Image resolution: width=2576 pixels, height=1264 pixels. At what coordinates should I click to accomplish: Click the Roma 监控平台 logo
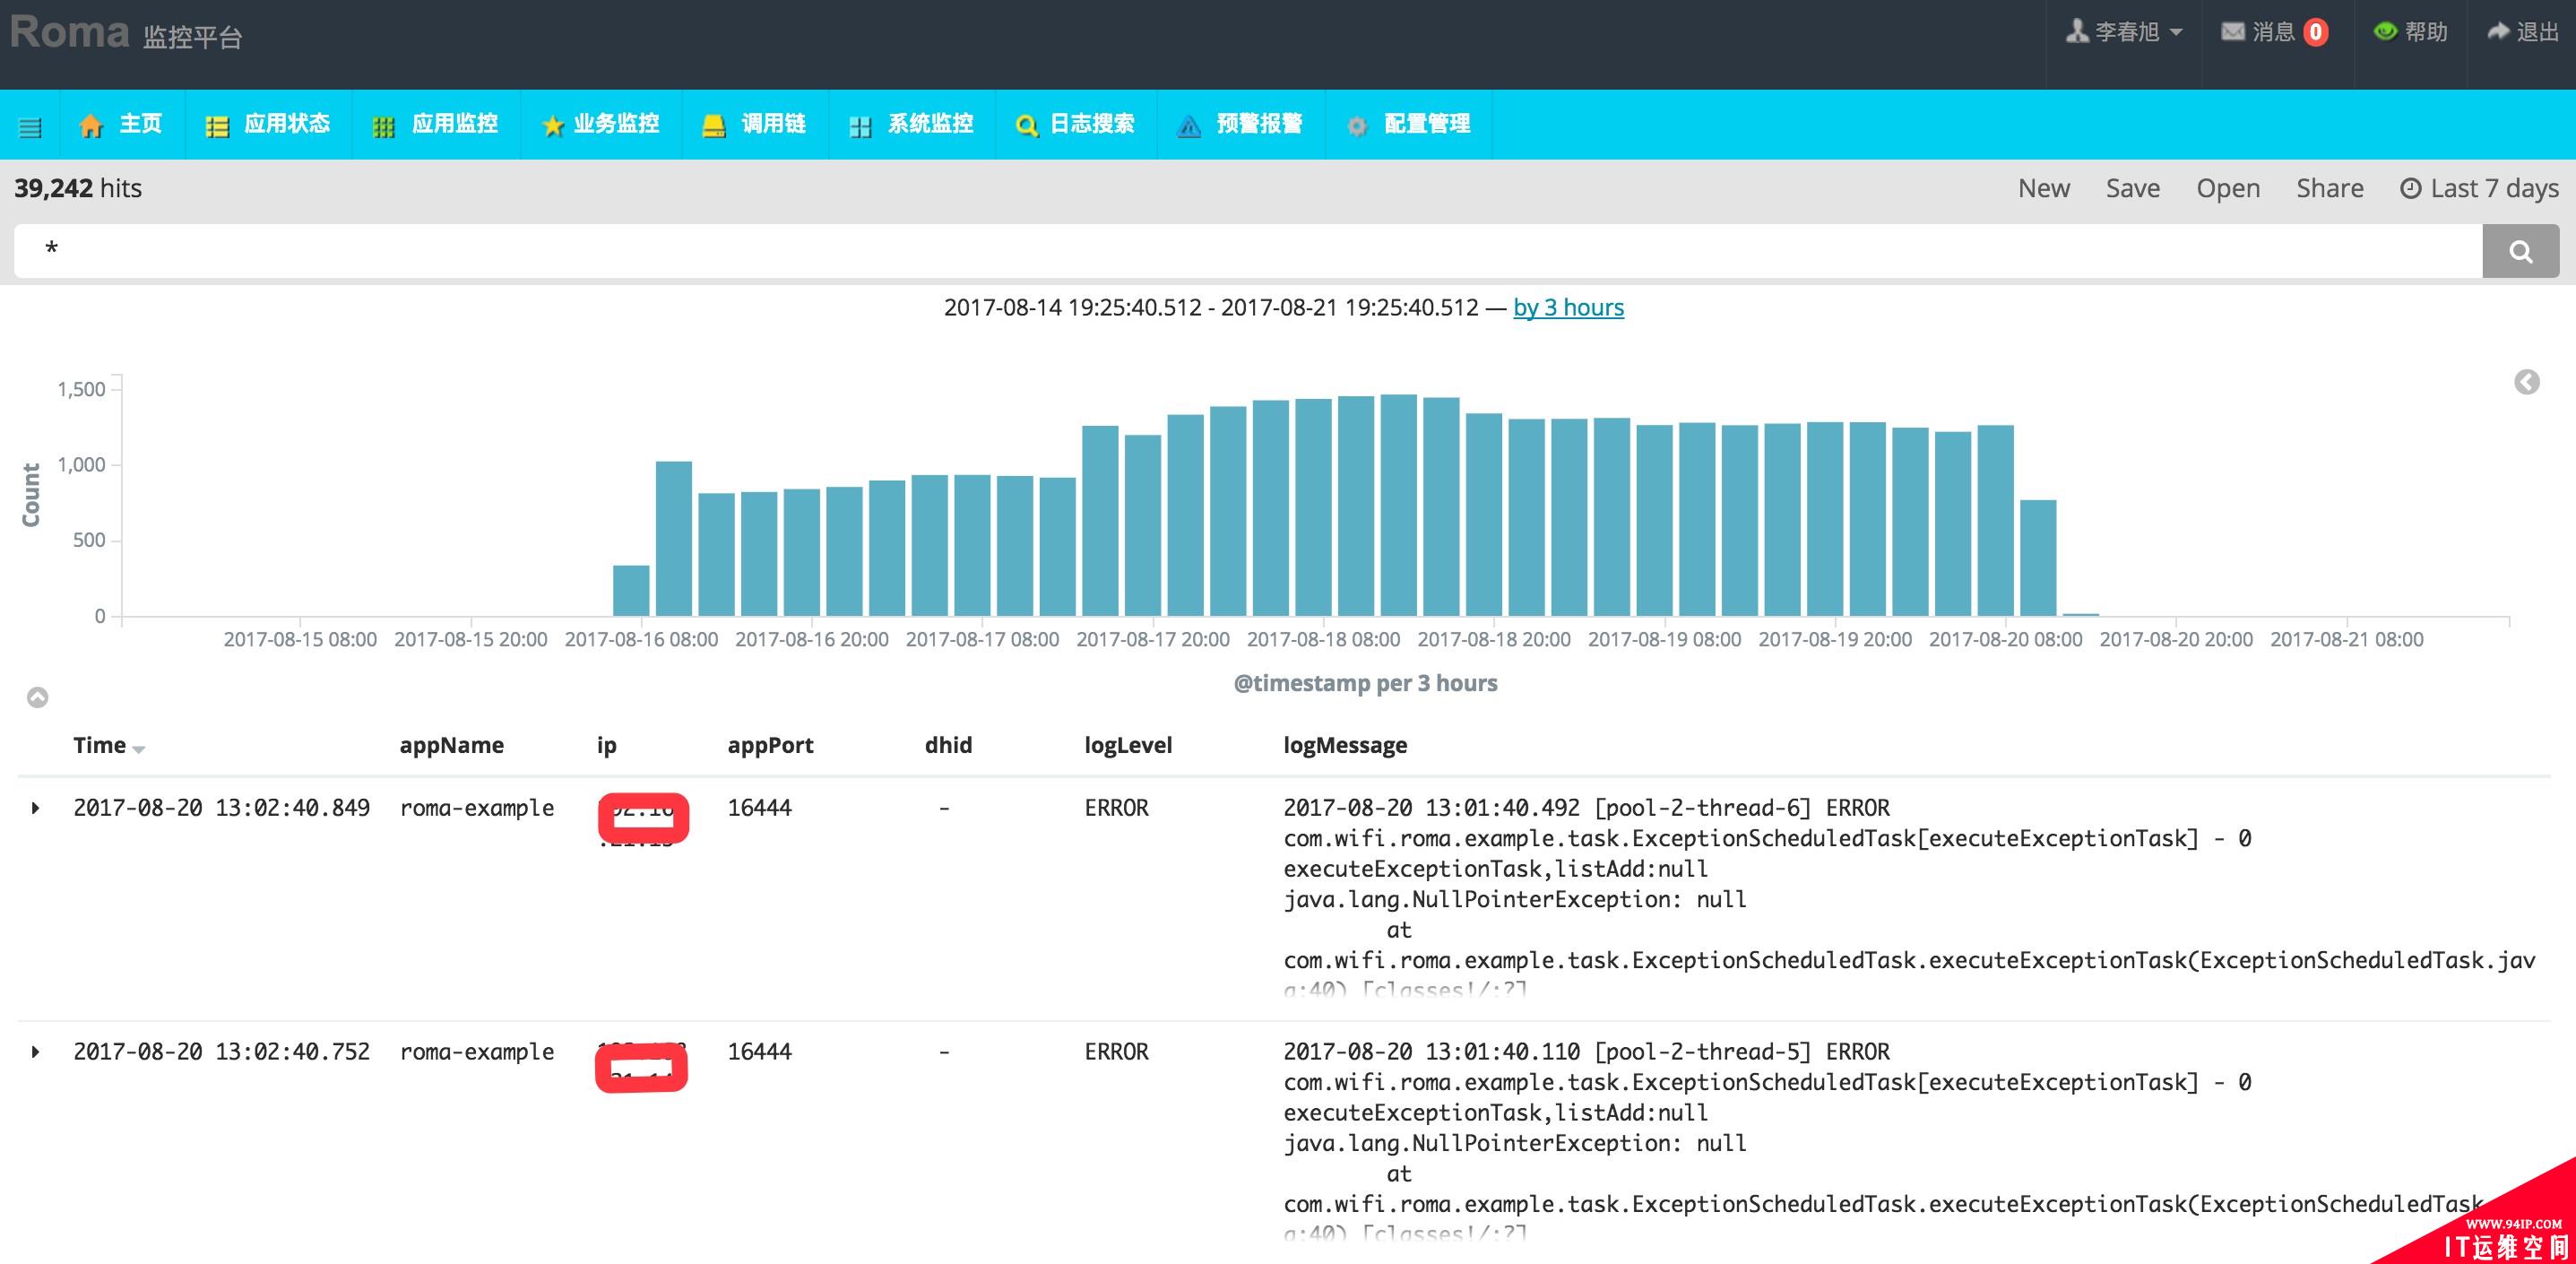coord(126,33)
